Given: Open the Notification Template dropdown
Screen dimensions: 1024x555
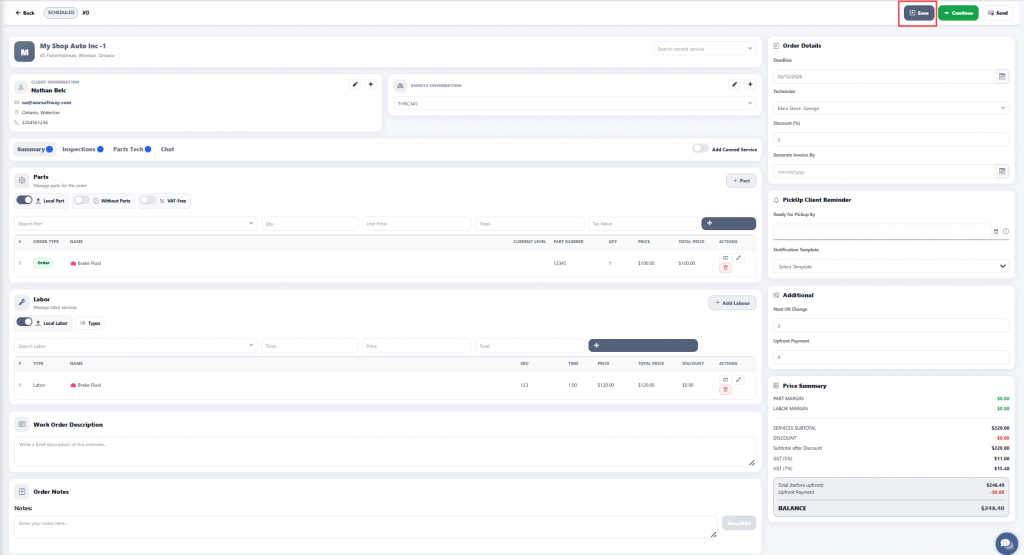Looking at the screenshot, I should (x=890, y=266).
